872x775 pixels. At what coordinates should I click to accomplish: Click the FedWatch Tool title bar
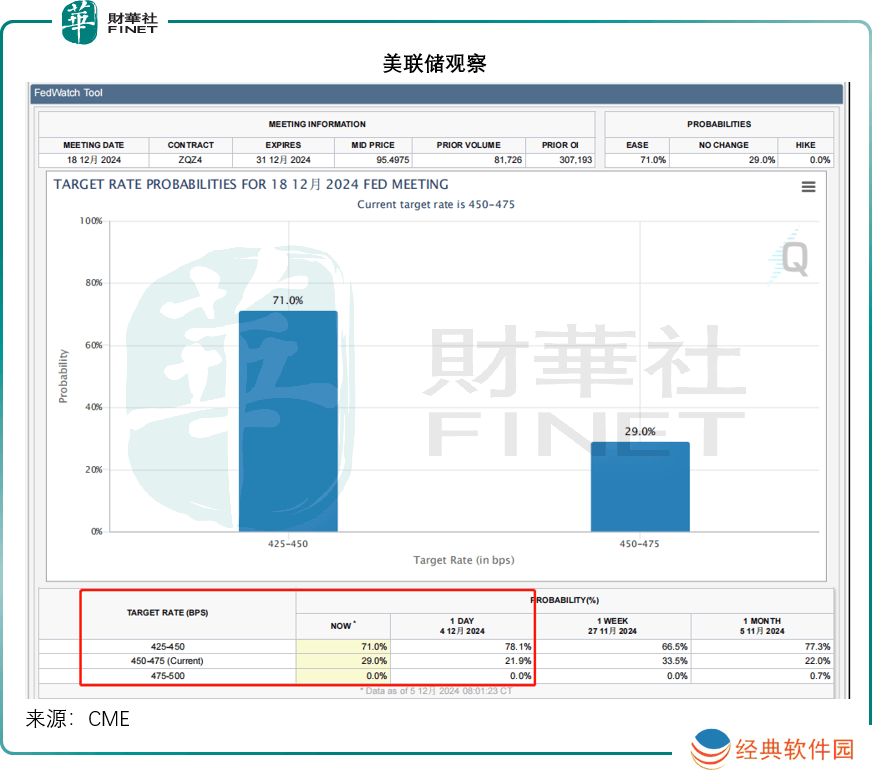[436, 94]
